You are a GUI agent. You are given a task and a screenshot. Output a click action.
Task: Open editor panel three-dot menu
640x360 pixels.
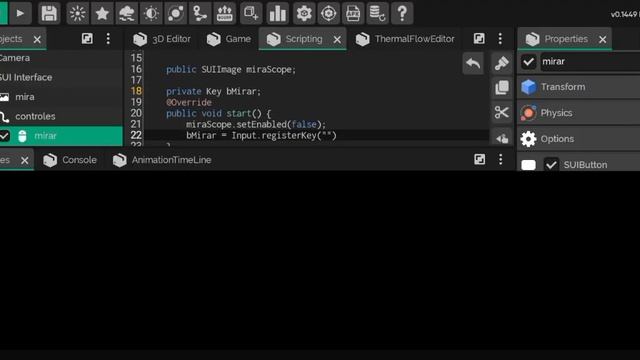[500, 39]
